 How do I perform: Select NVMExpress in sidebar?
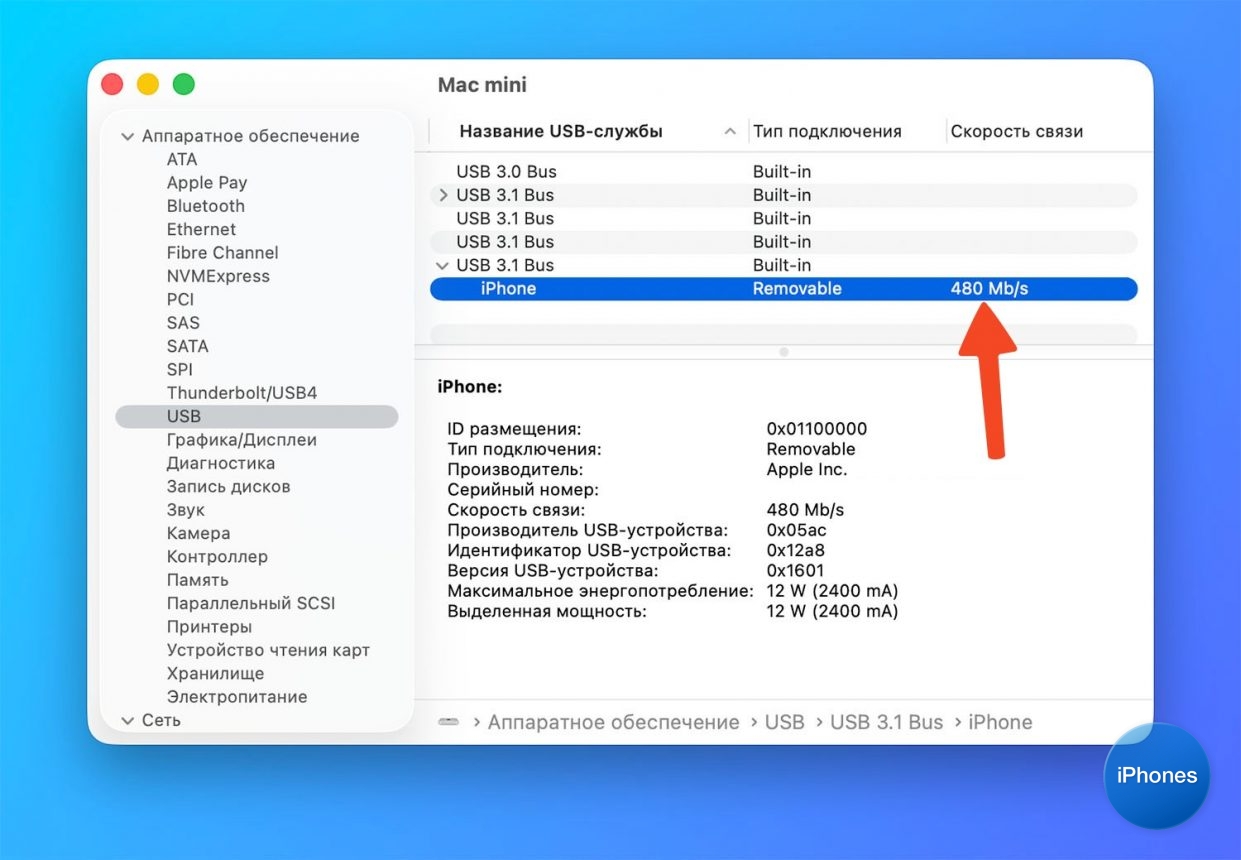[218, 276]
